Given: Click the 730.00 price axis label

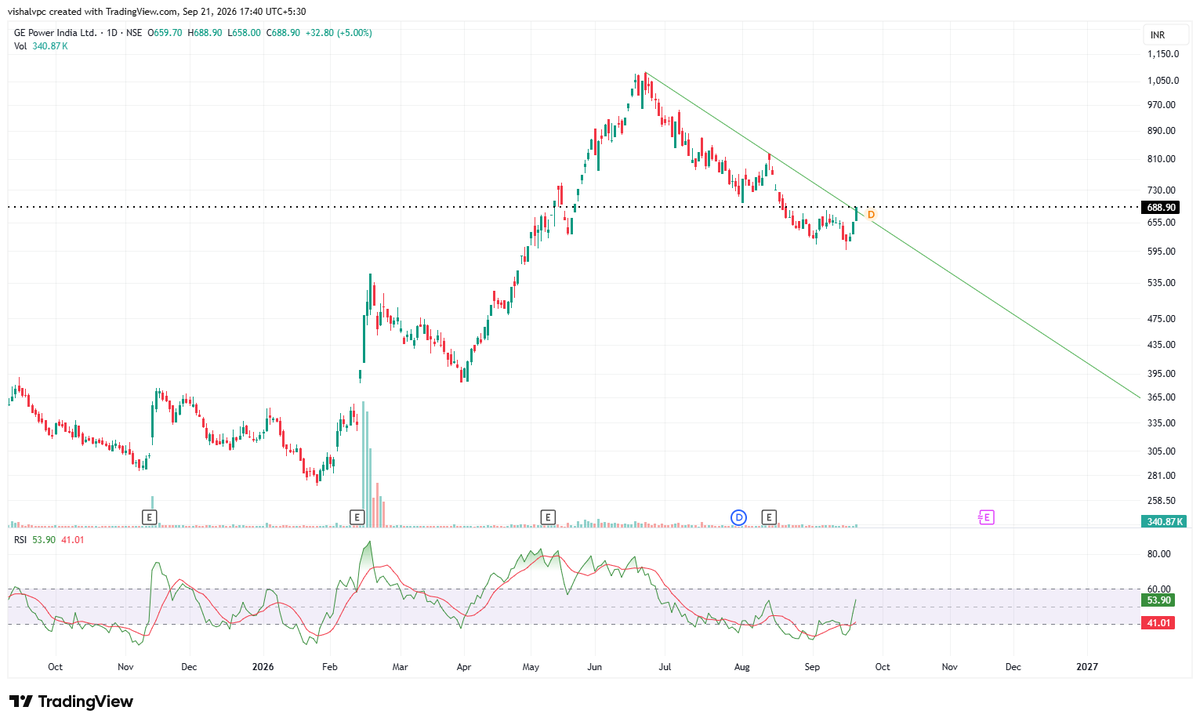Looking at the screenshot, I should [x=1163, y=190].
